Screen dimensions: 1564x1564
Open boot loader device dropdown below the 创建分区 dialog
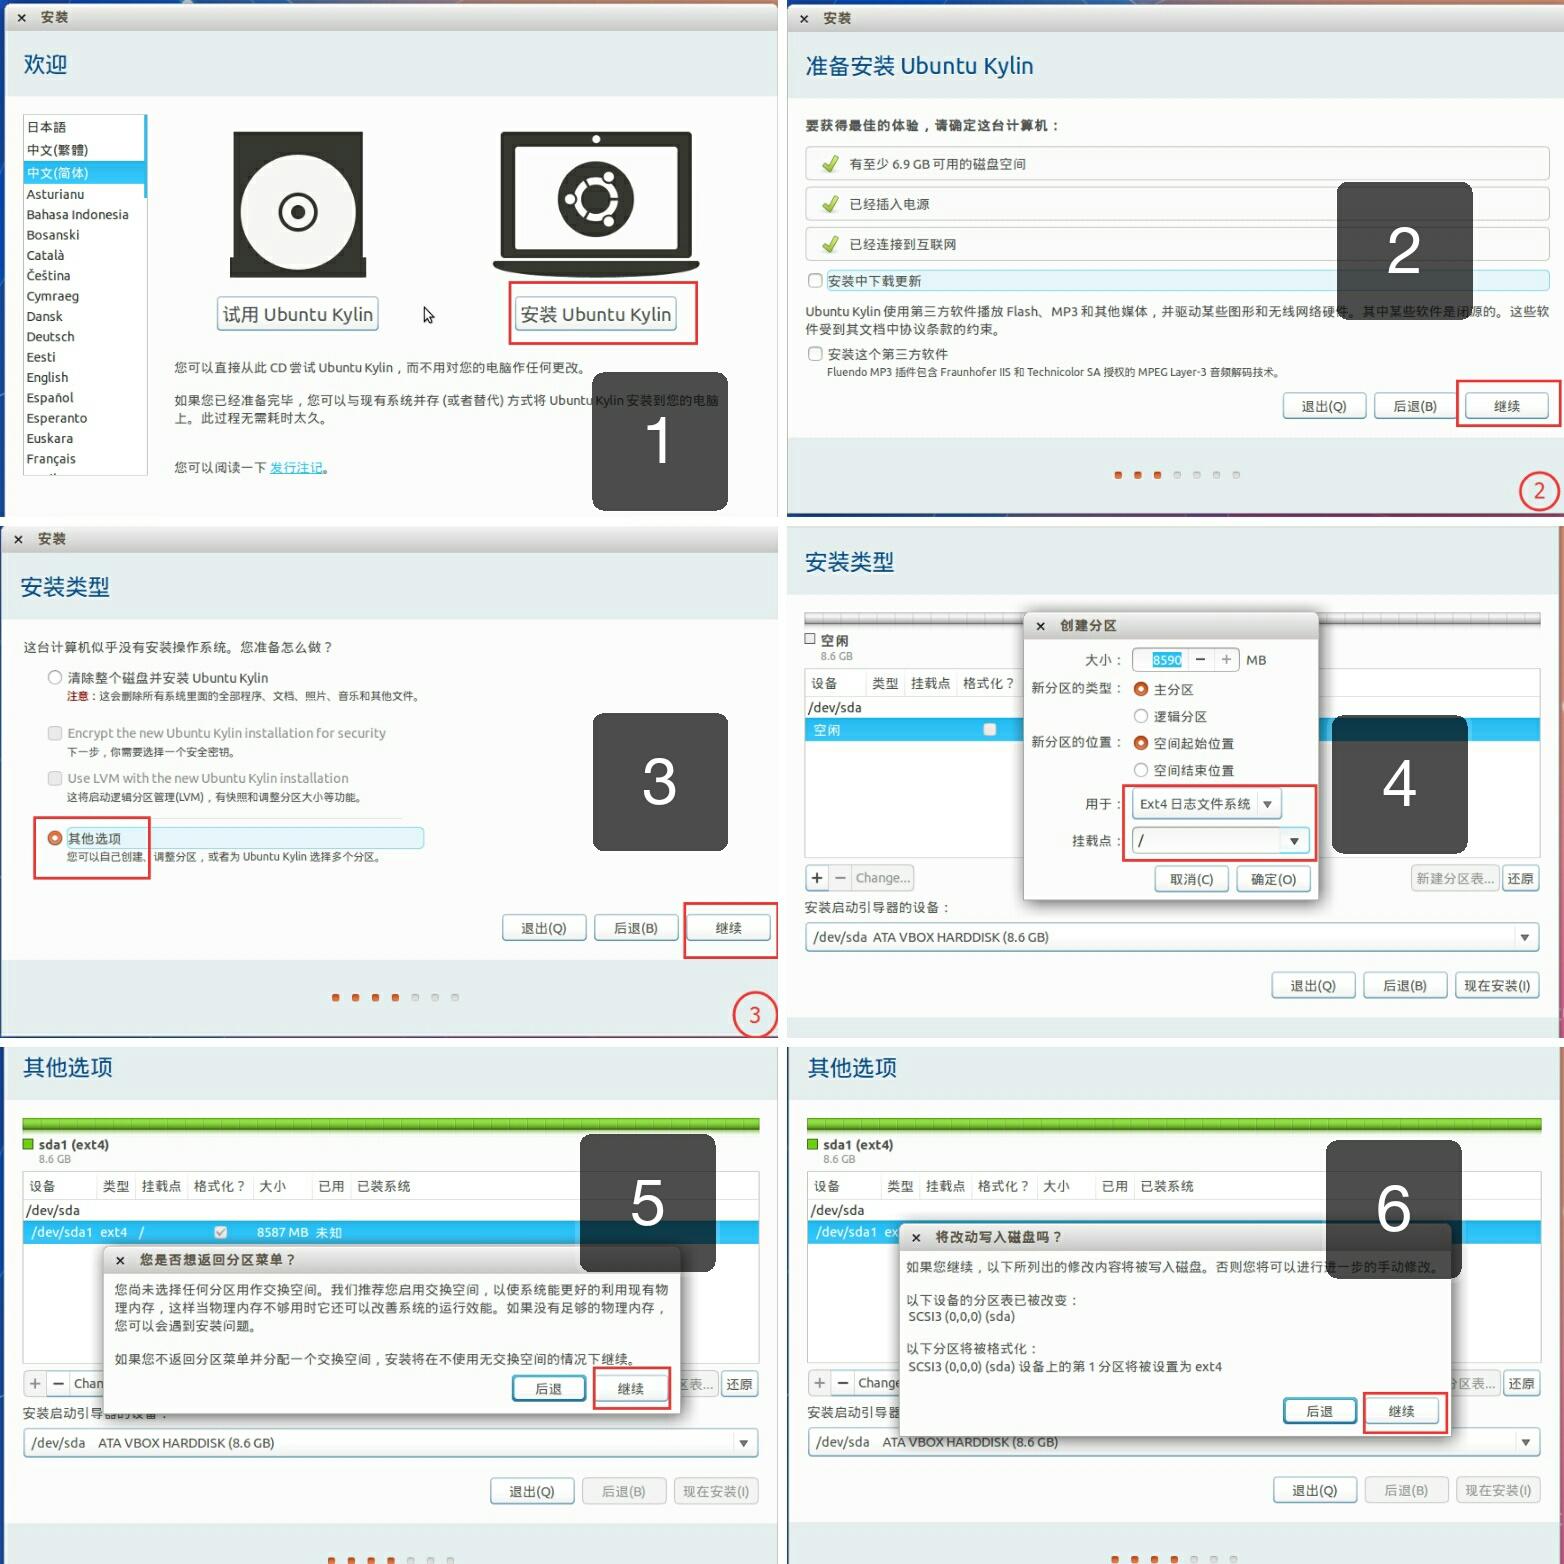(1171, 937)
